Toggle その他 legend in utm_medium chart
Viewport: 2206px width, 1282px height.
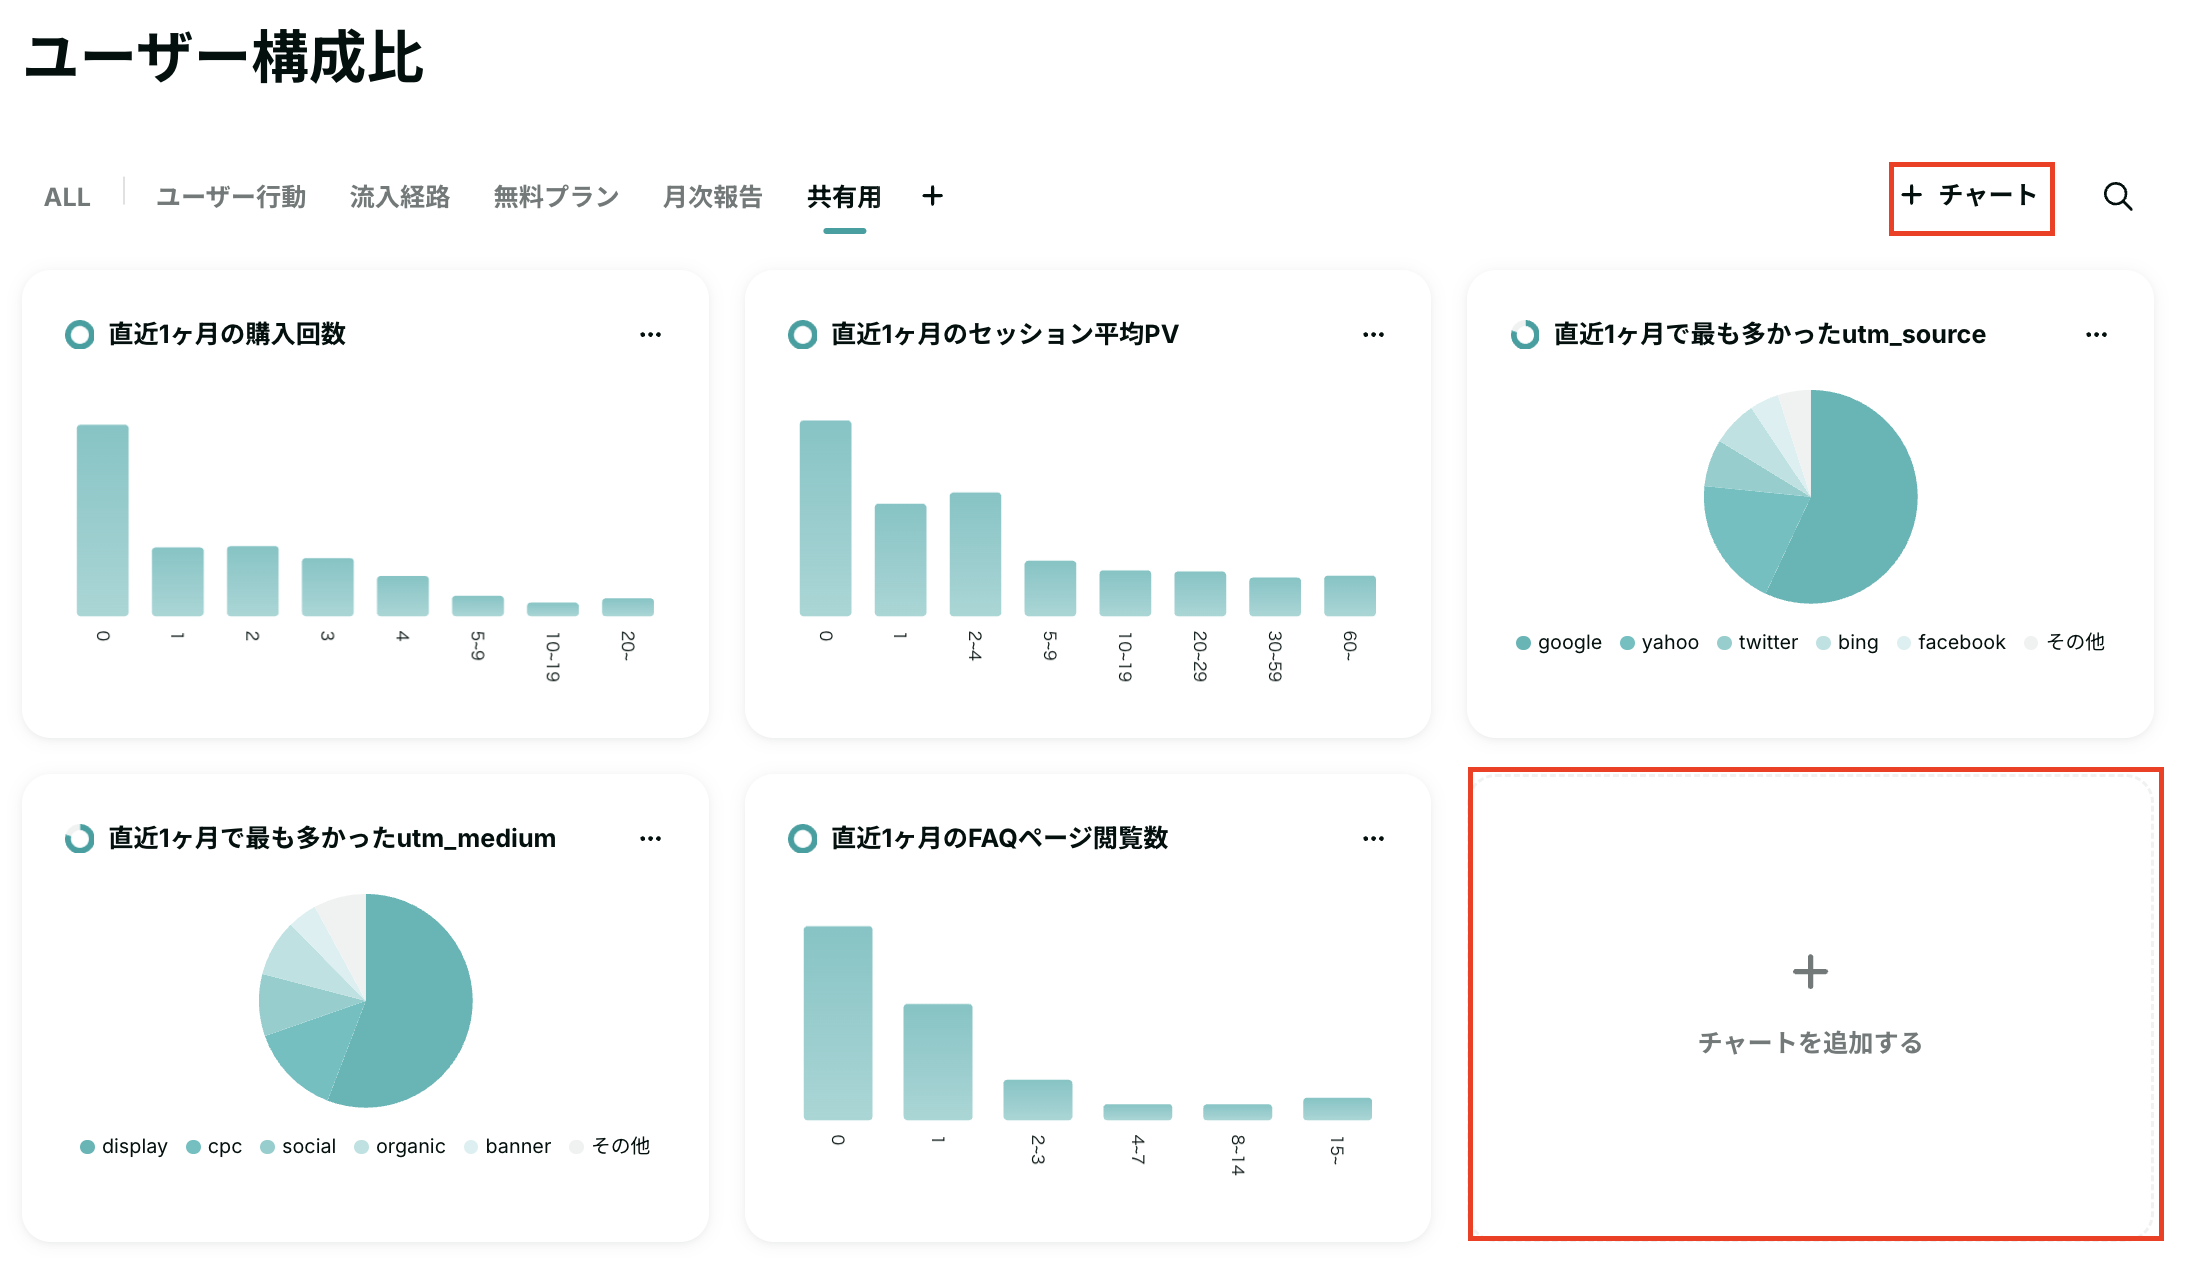[x=609, y=1146]
